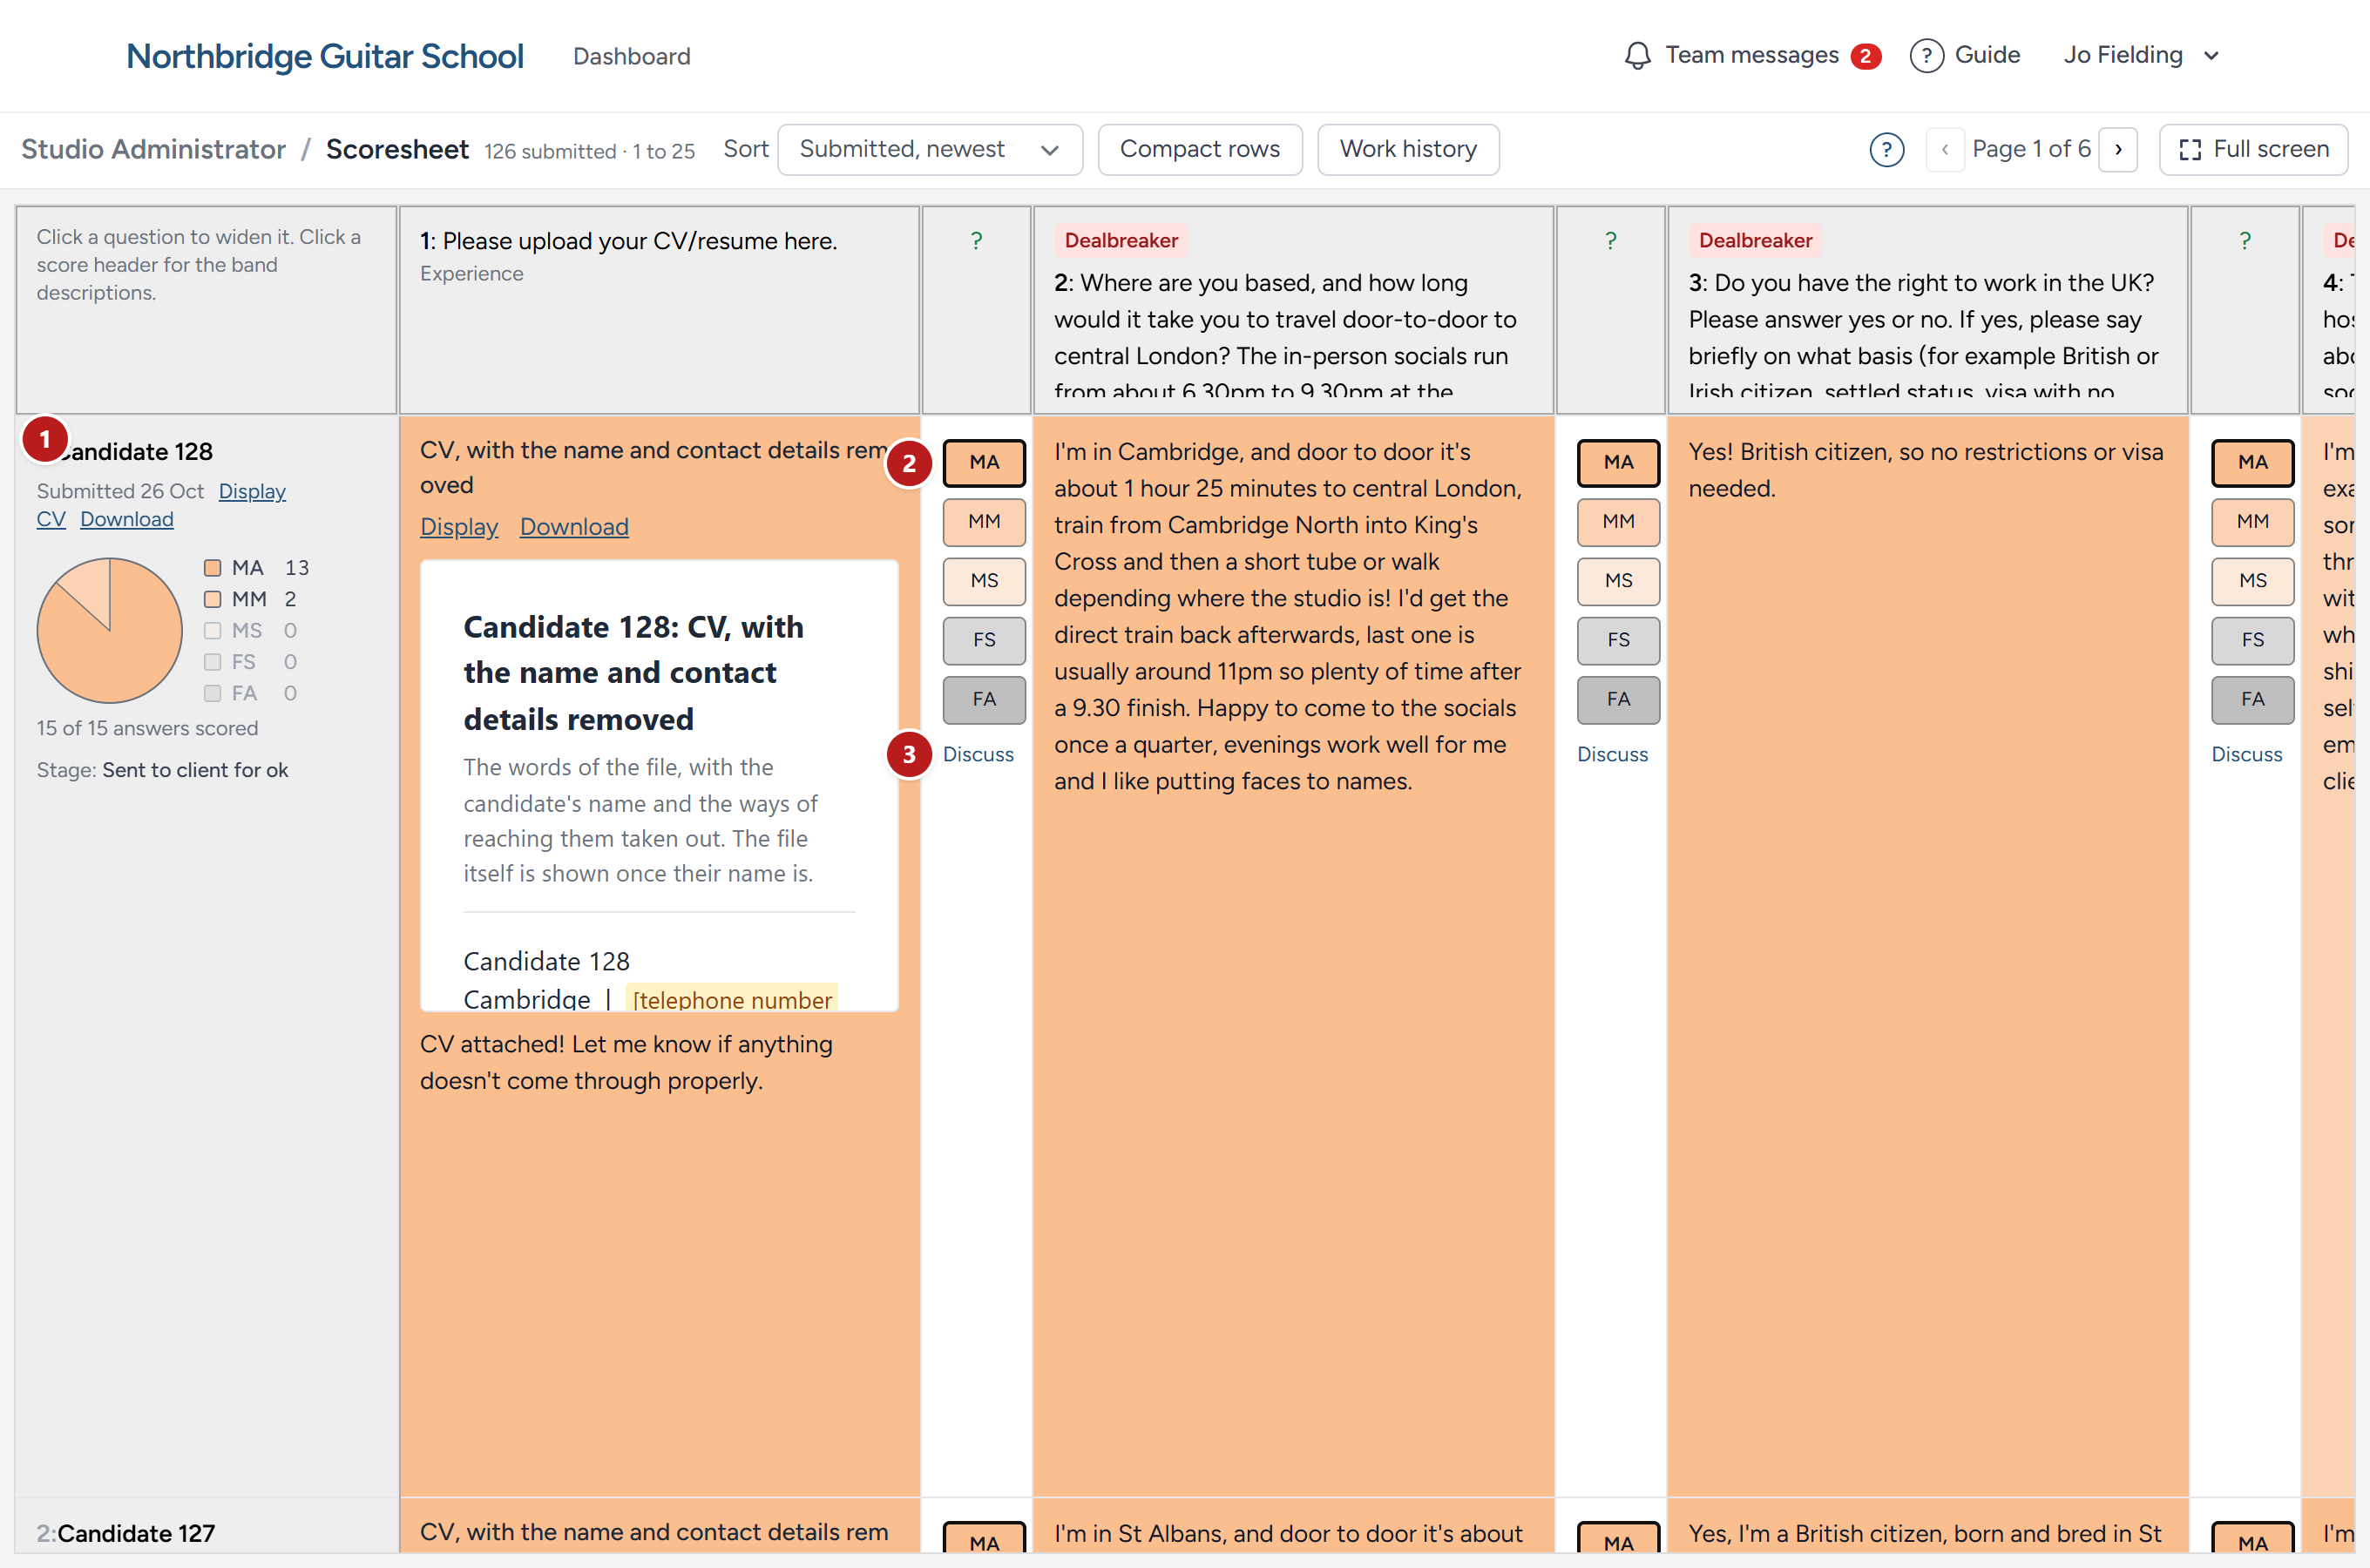Toggle Compact rows
Screen dimensions: 2370x1568
point(1199,150)
